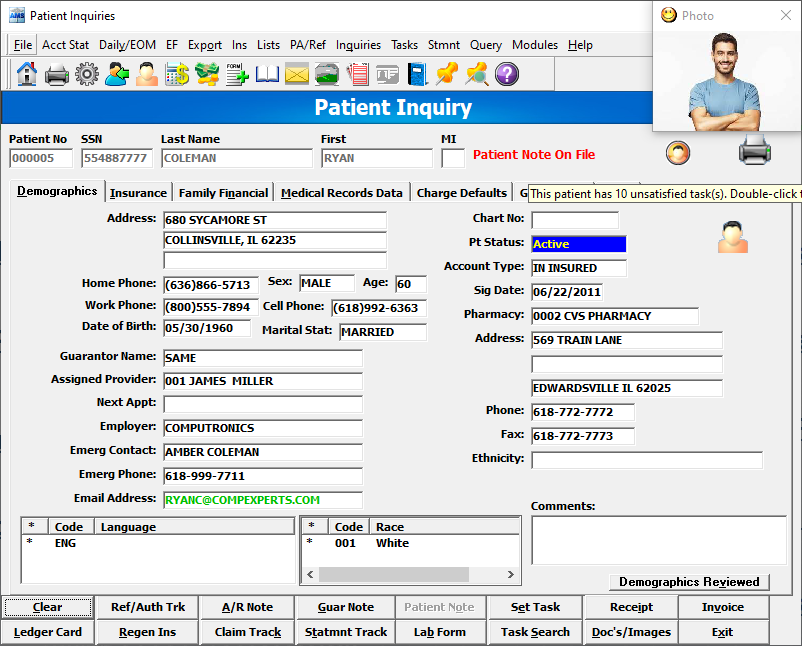Click the landscape picture icon in toolbar
The width and height of the screenshot is (802, 646).
click(x=327, y=75)
